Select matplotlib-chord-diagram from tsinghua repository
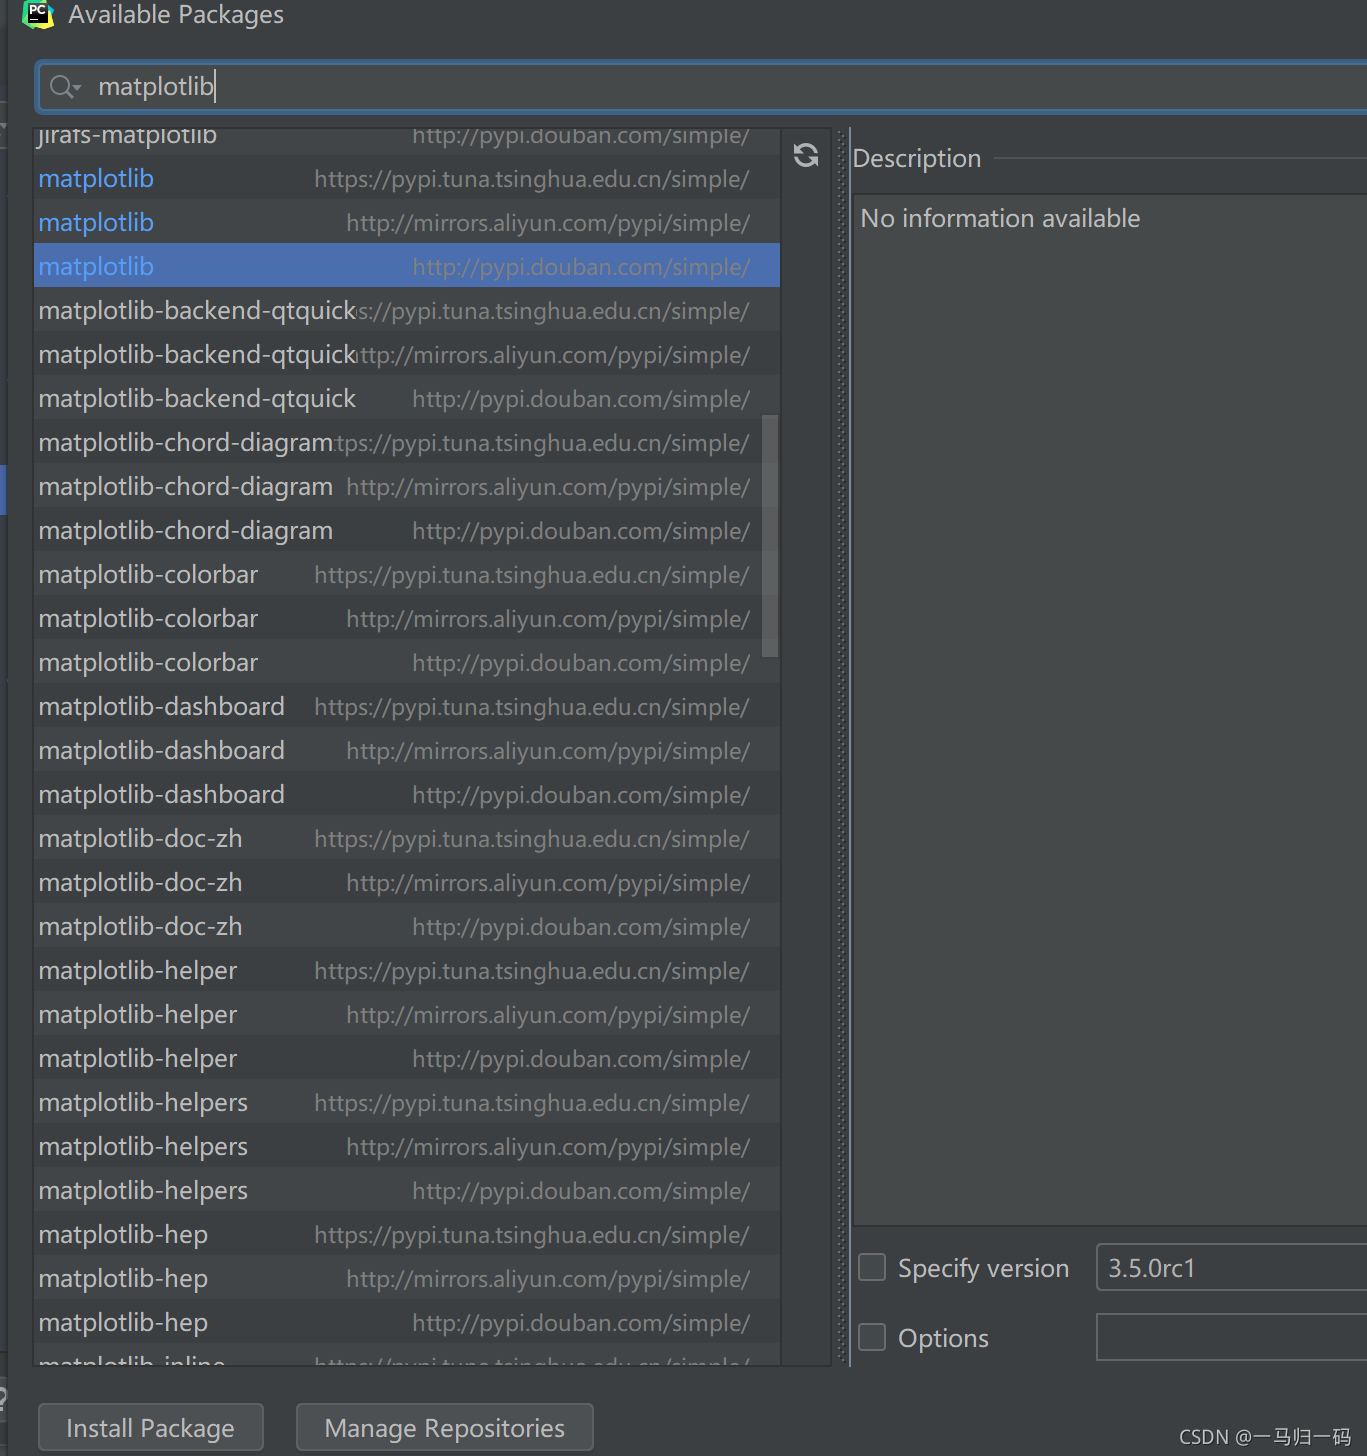 click(x=407, y=443)
